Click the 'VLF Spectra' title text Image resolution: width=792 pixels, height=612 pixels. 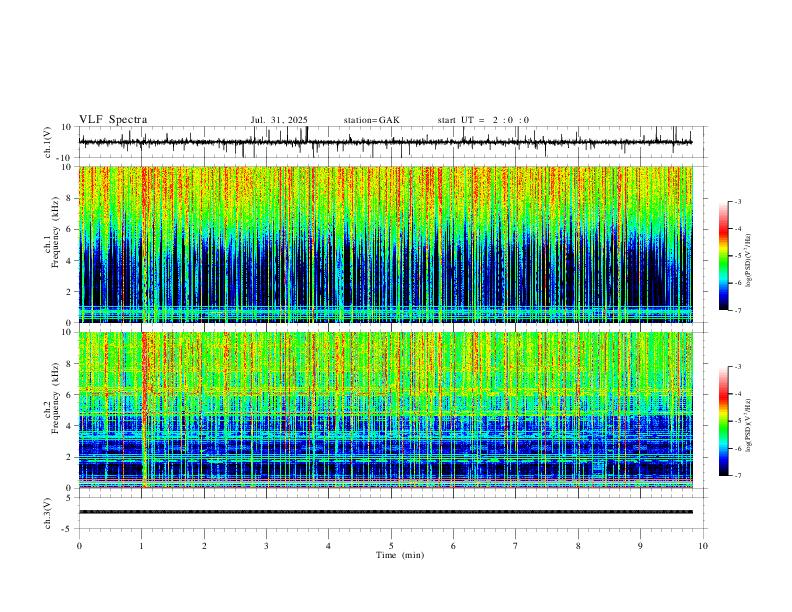click(x=113, y=120)
